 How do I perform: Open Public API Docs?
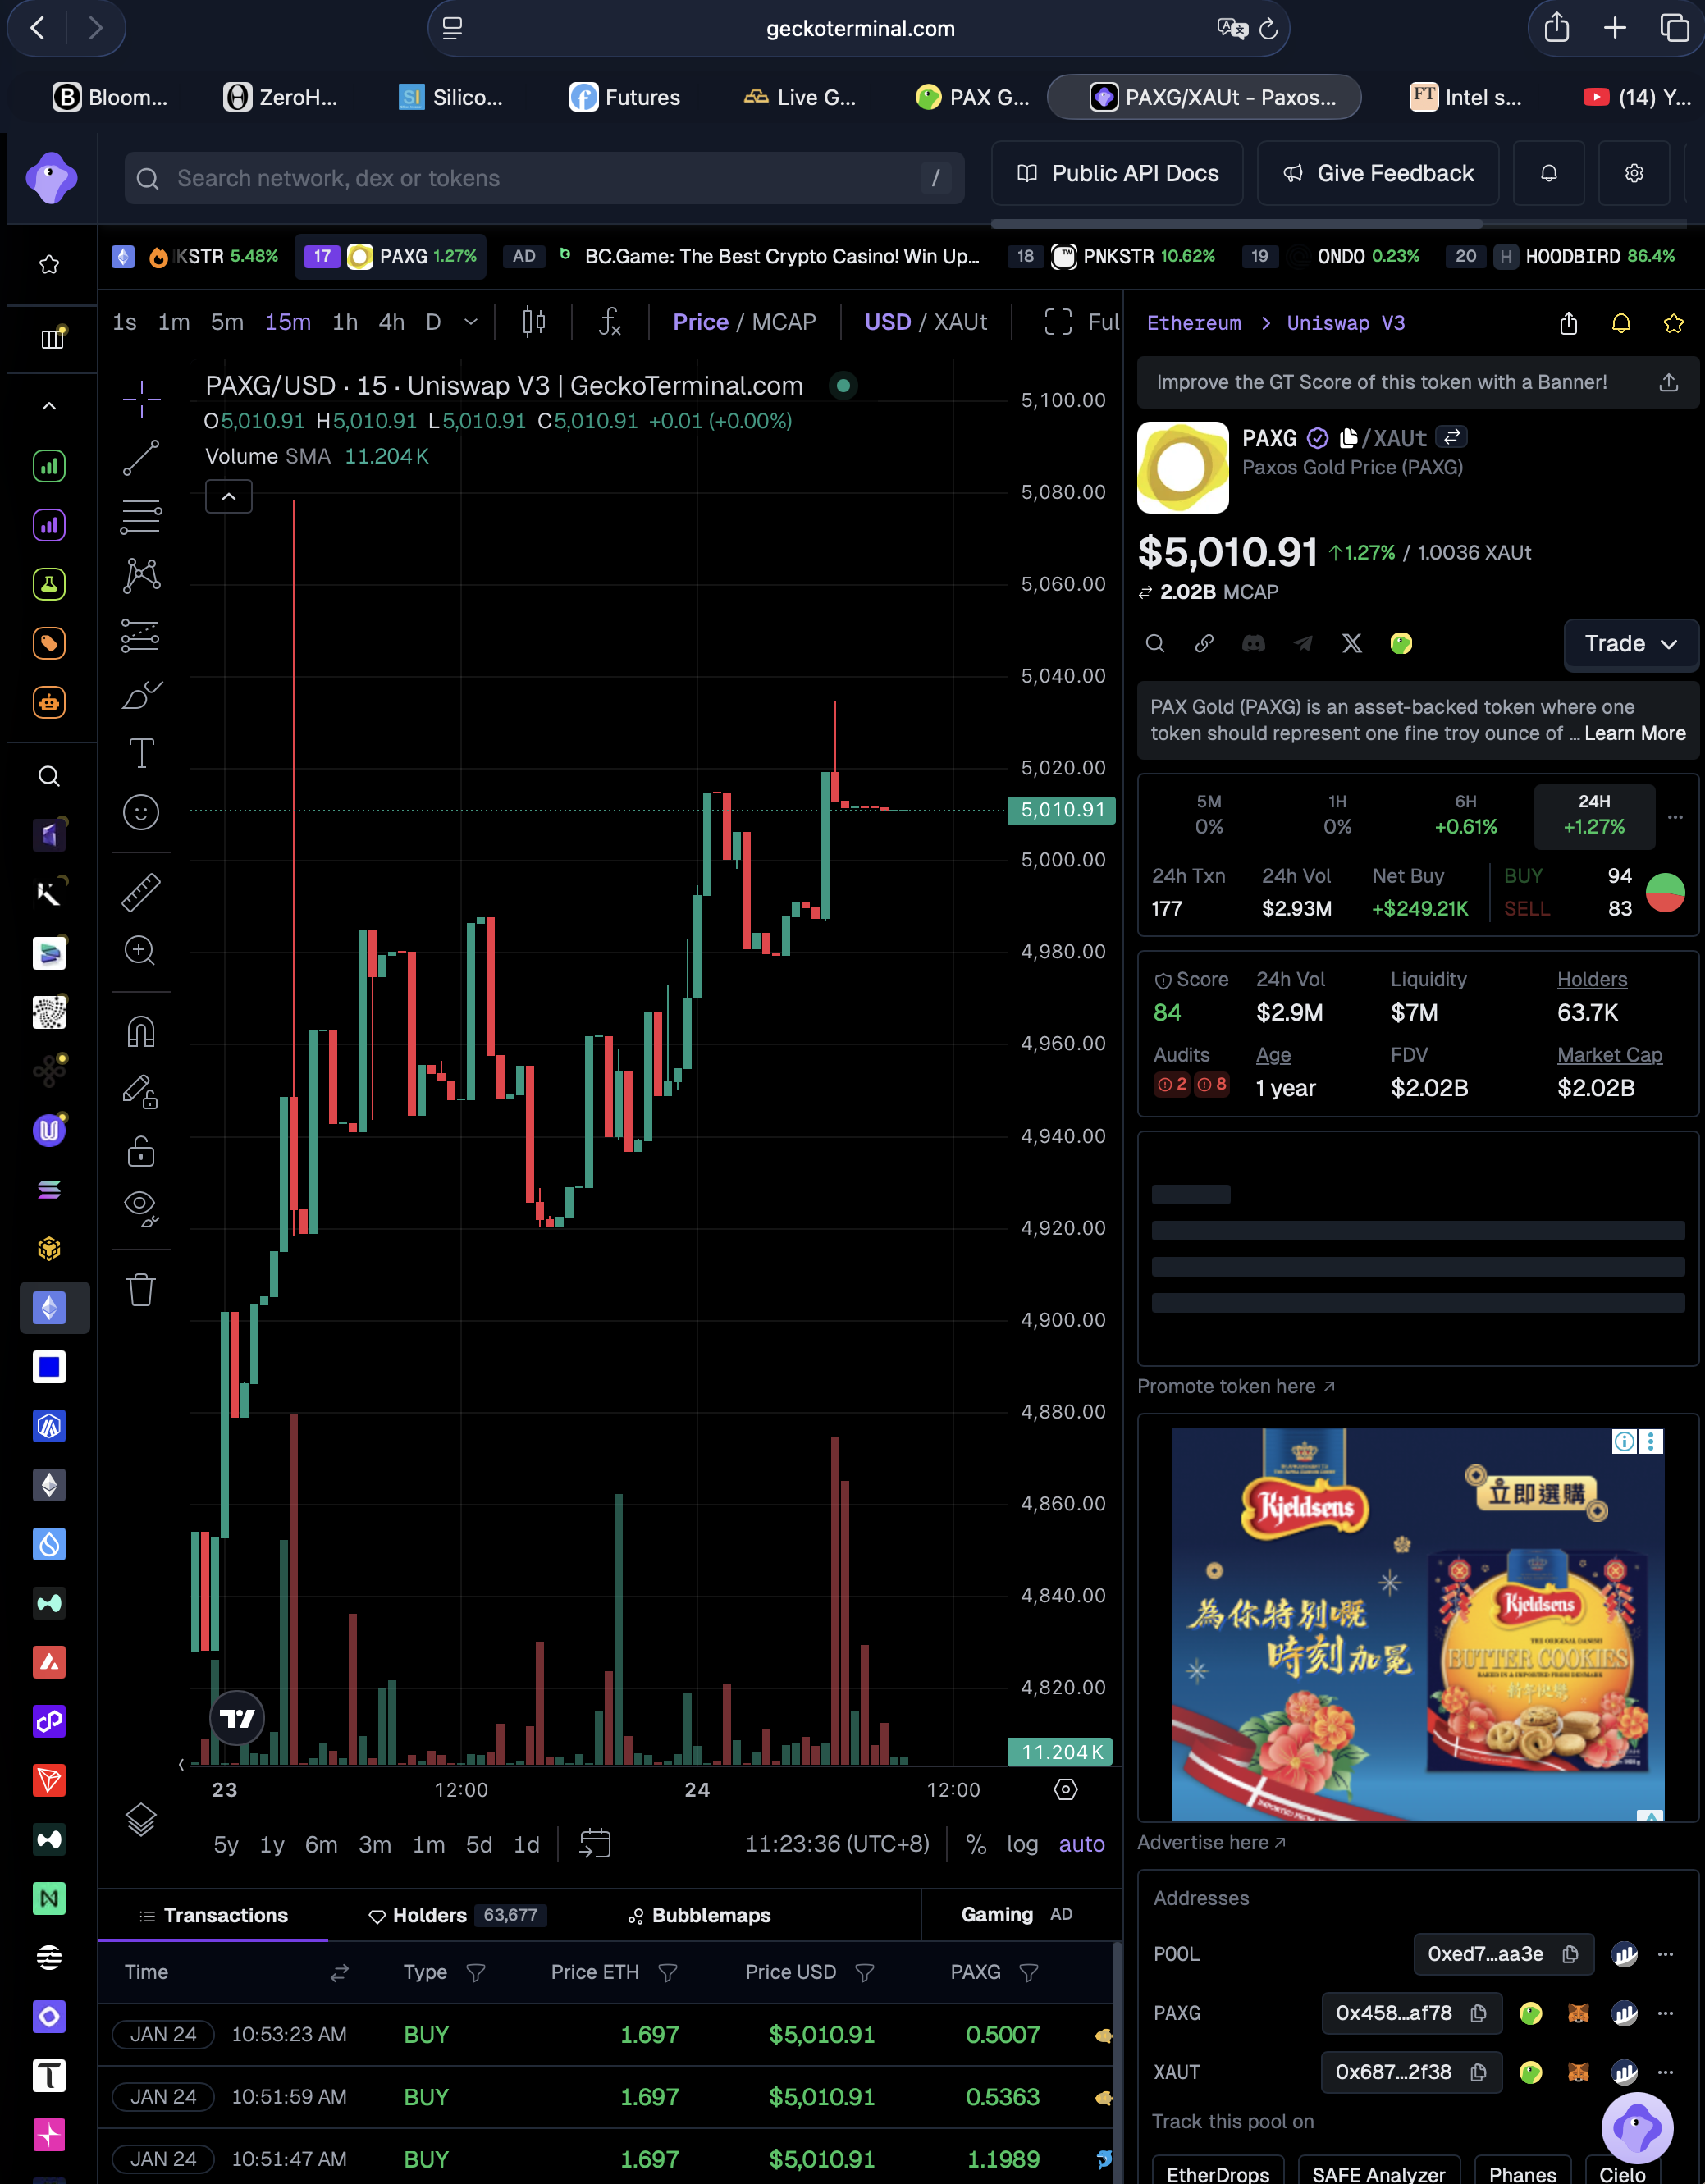pyautogui.click(x=1117, y=173)
